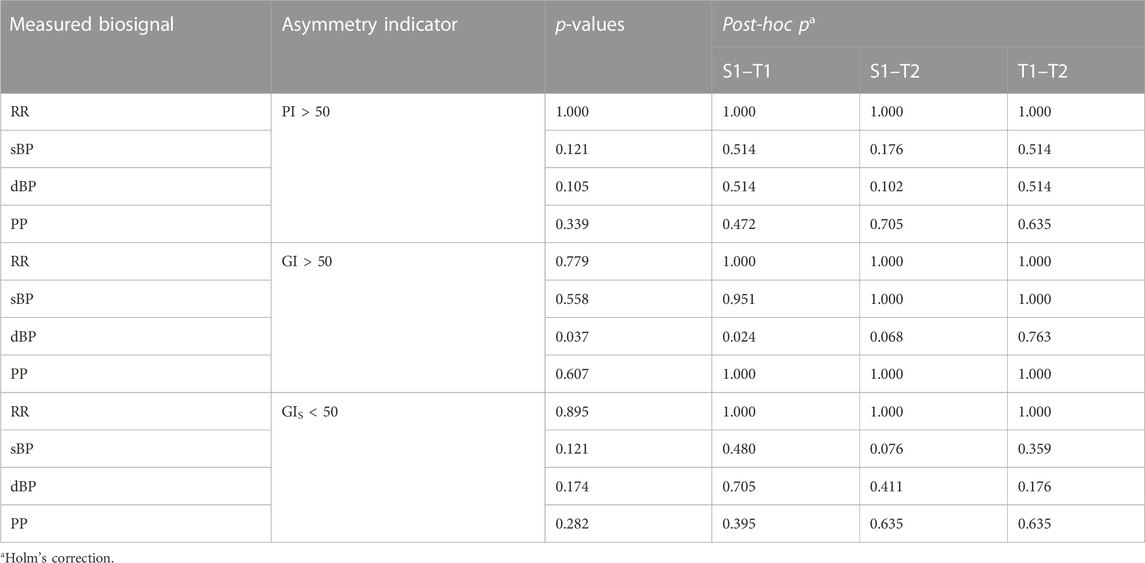Viewport: 1145px width, 563px height.
Task: Select the 0.037 p-value for dBP
Action: click(x=628, y=337)
